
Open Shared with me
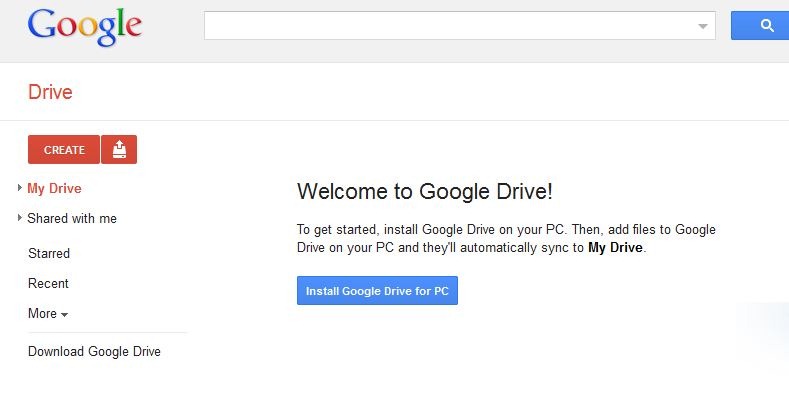72,218
